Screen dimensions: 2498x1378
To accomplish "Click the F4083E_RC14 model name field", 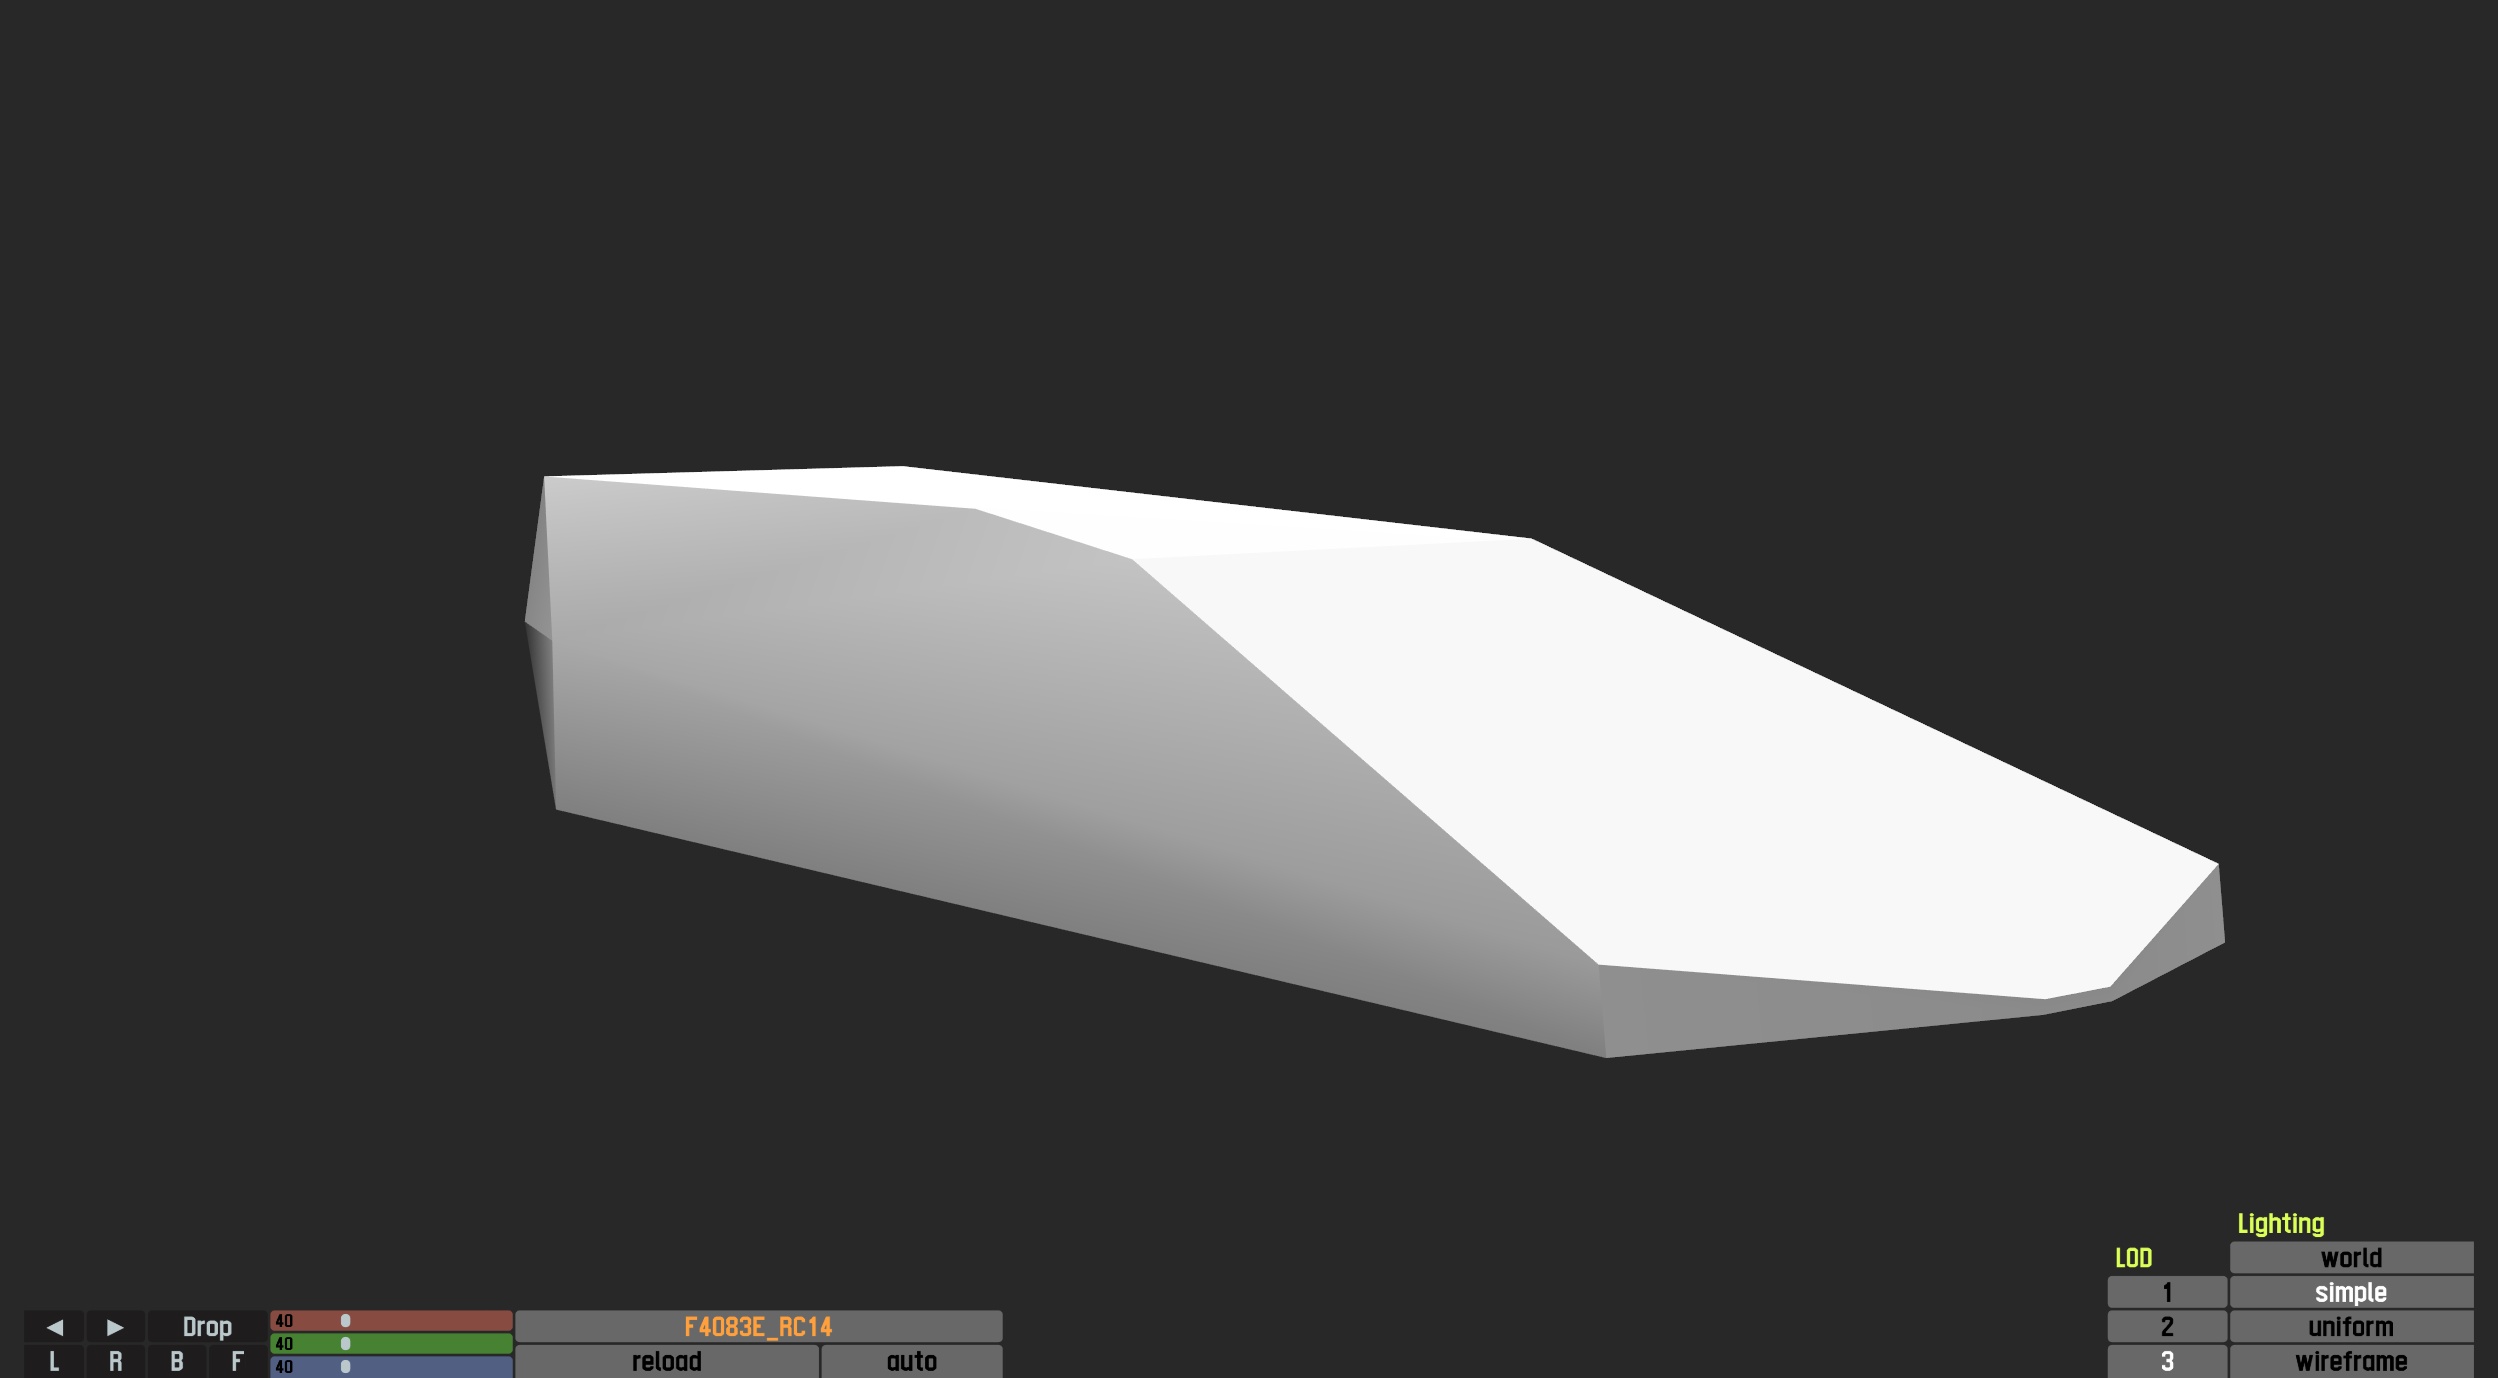I will [758, 1327].
